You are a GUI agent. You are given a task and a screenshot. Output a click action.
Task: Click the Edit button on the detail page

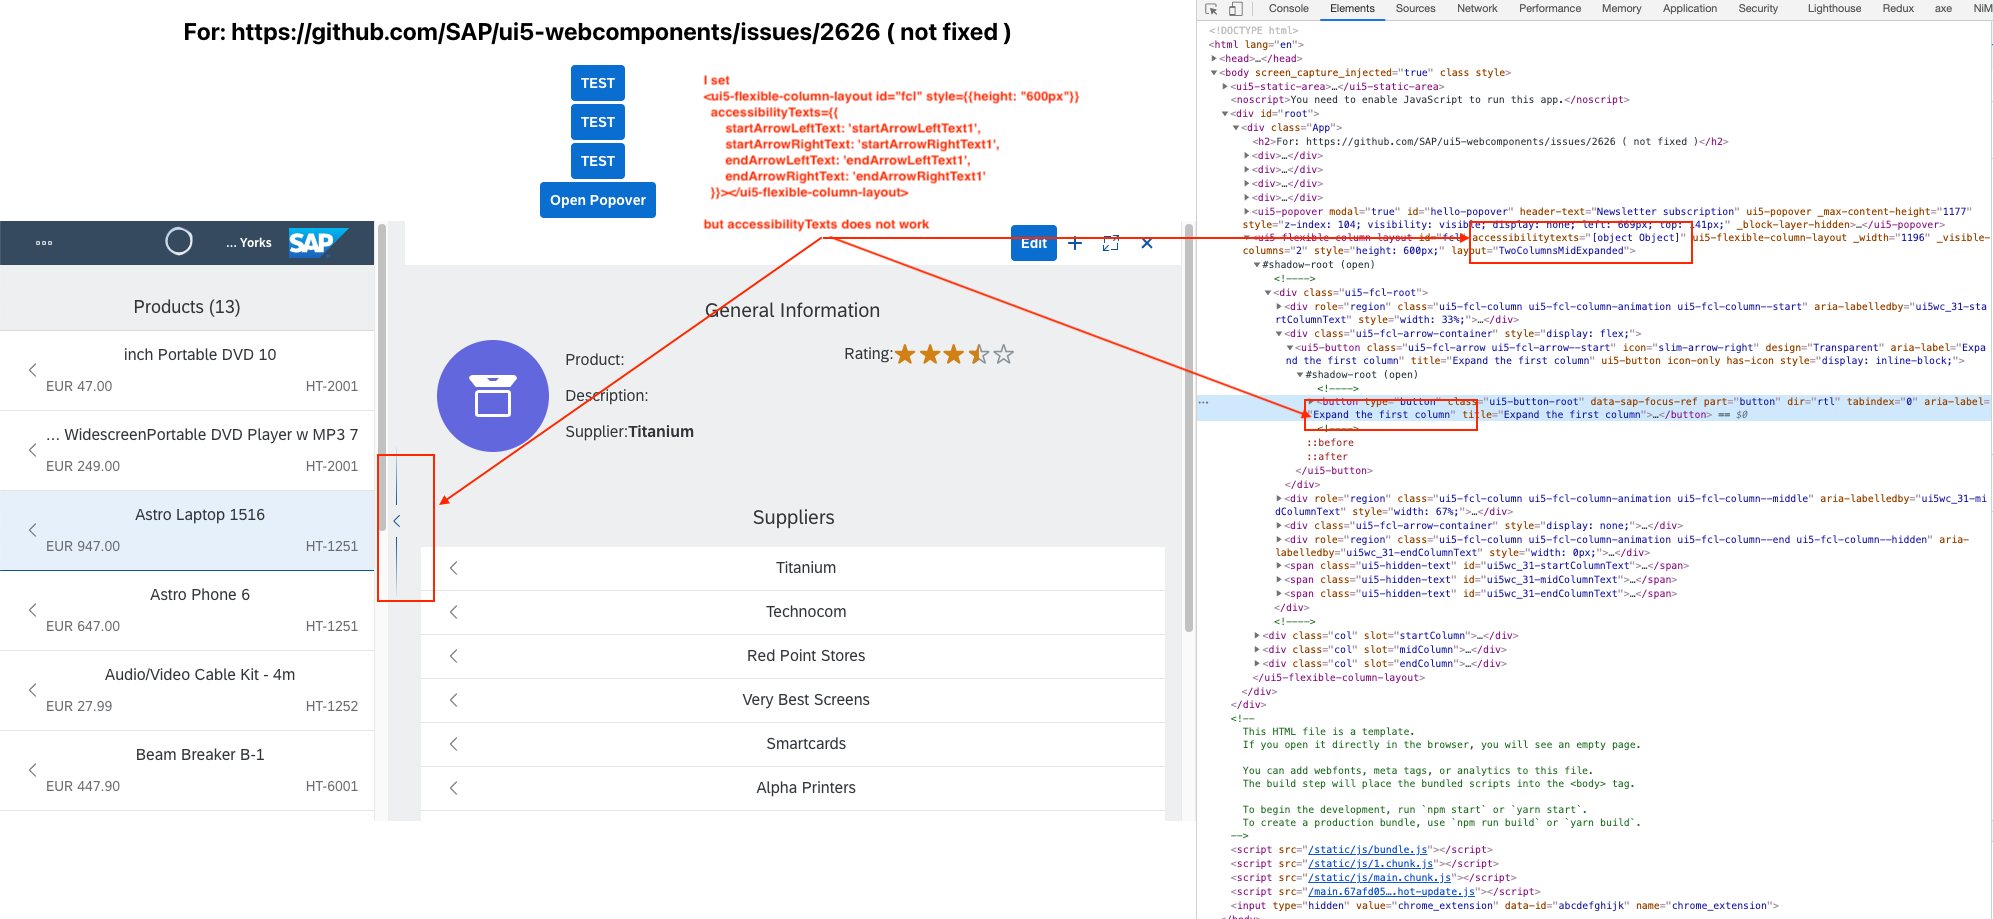[1034, 243]
